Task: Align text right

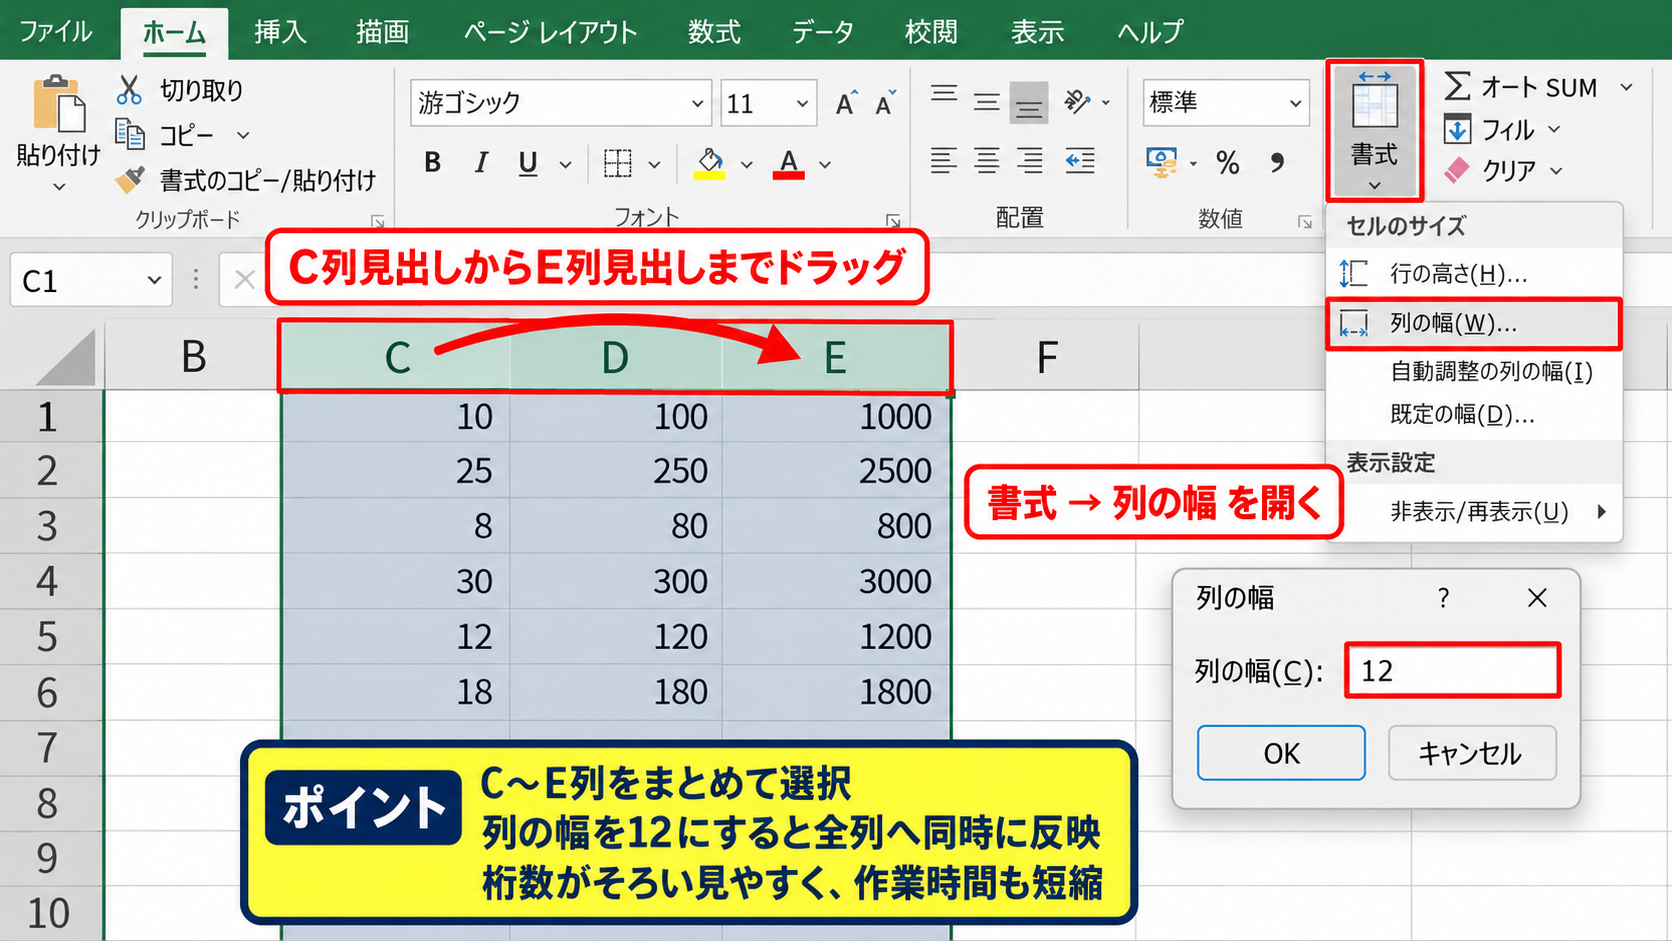Action: click(x=1030, y=161)
